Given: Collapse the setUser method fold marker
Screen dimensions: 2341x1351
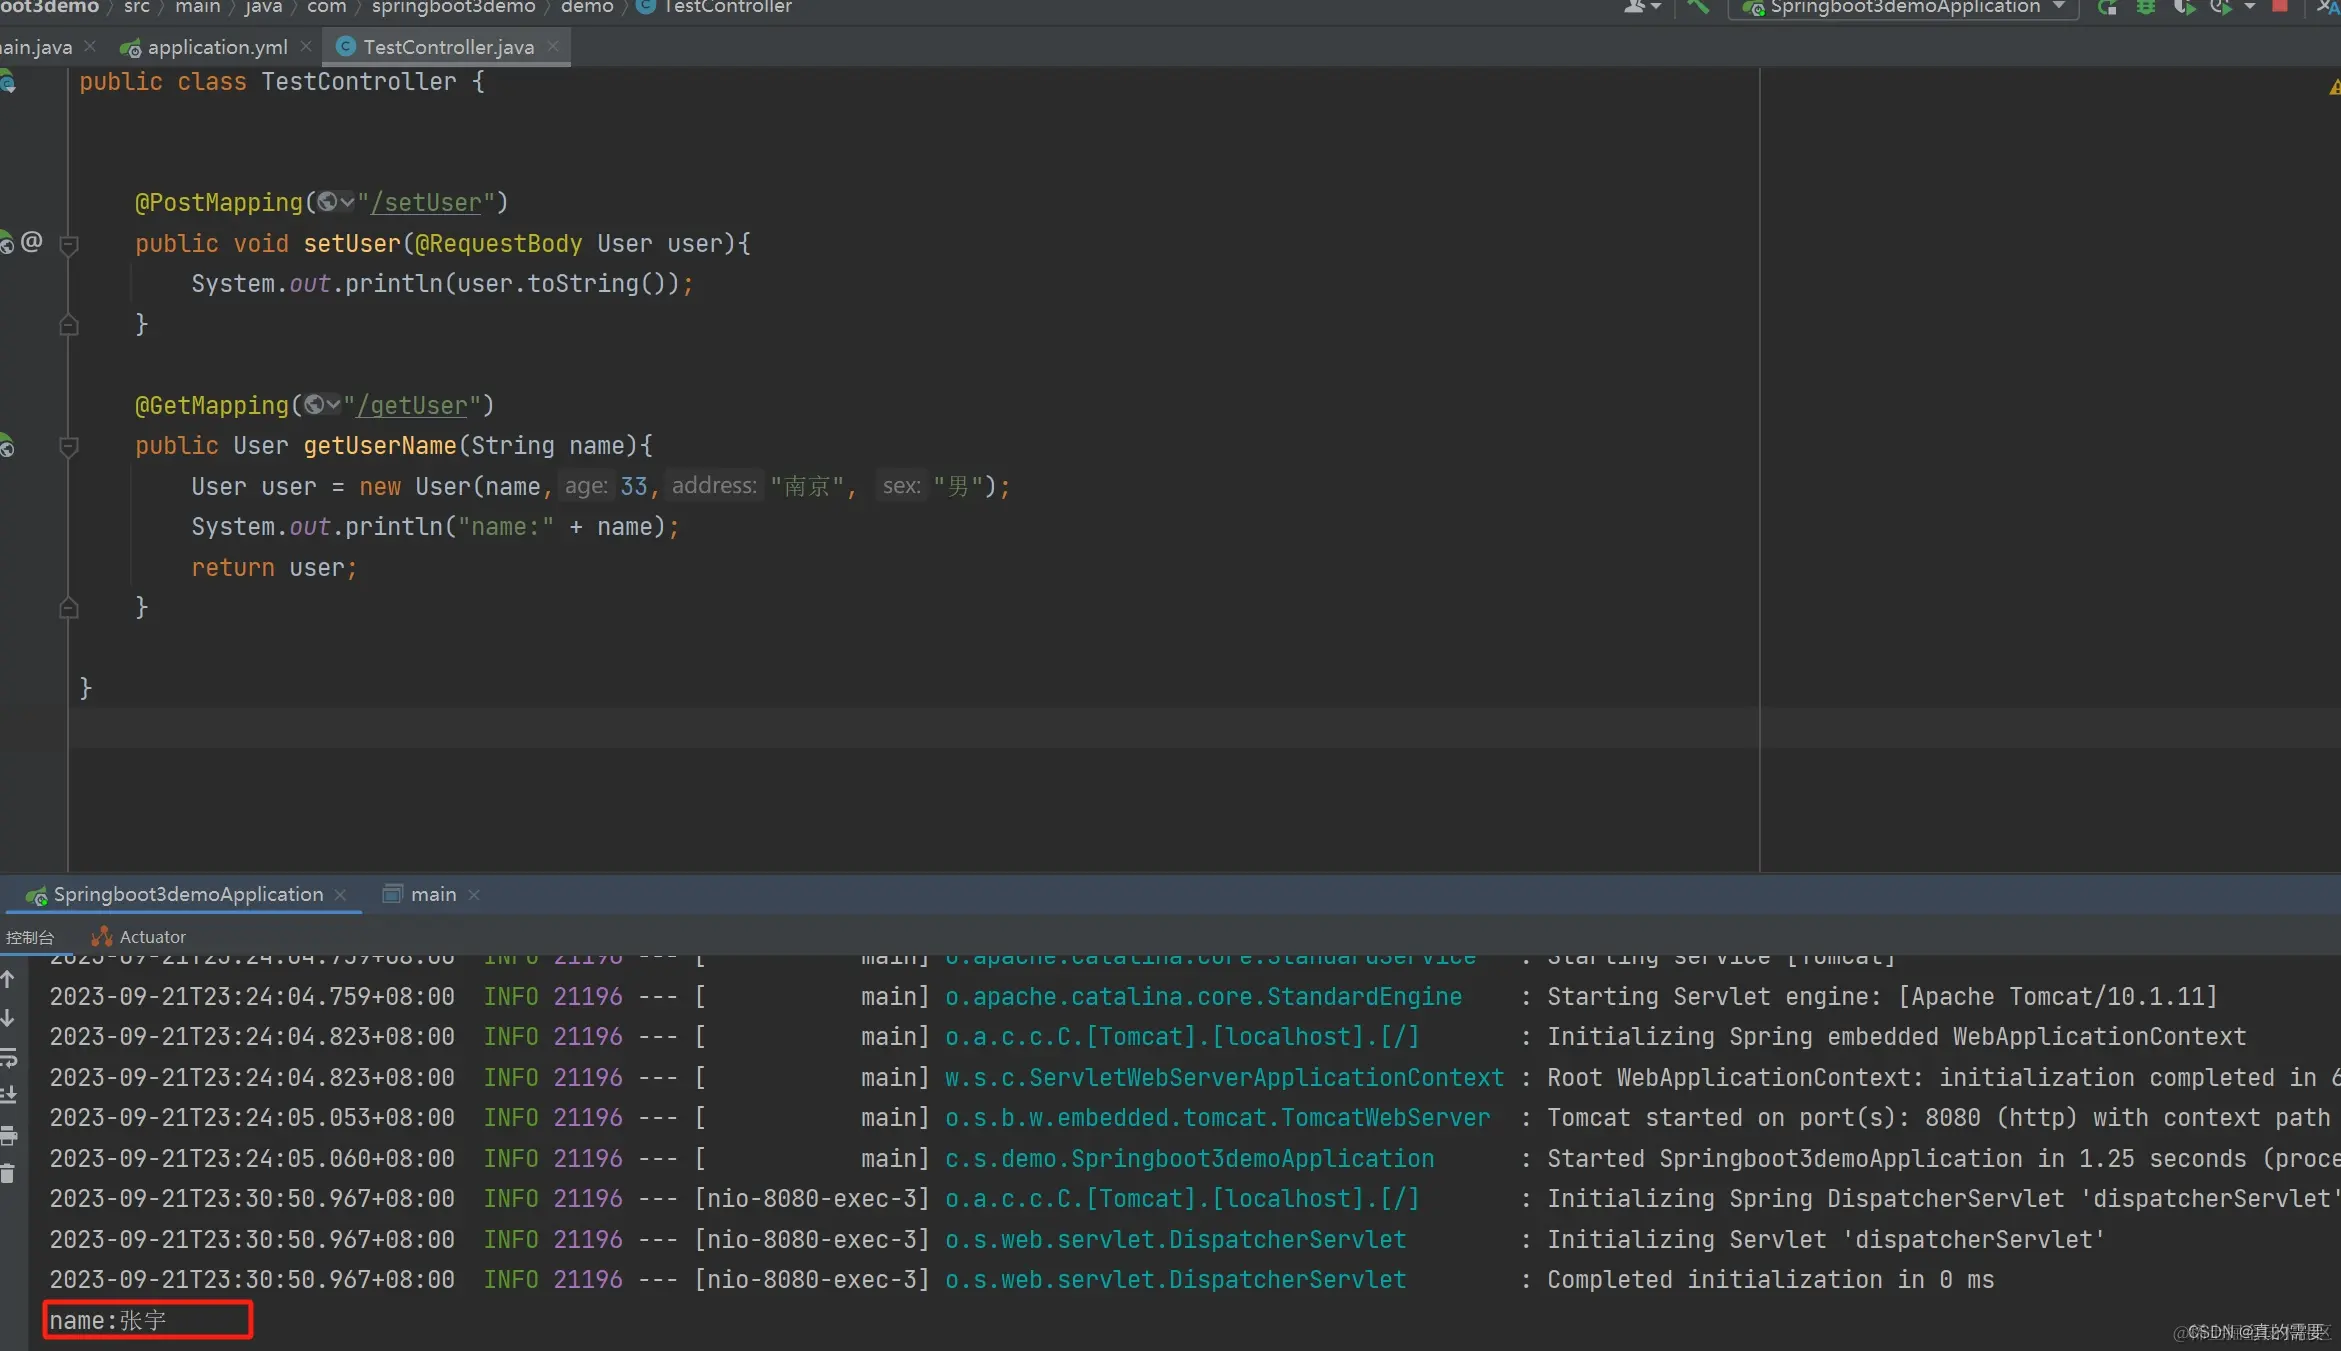Looking at the screenshot, I should 69,245.
